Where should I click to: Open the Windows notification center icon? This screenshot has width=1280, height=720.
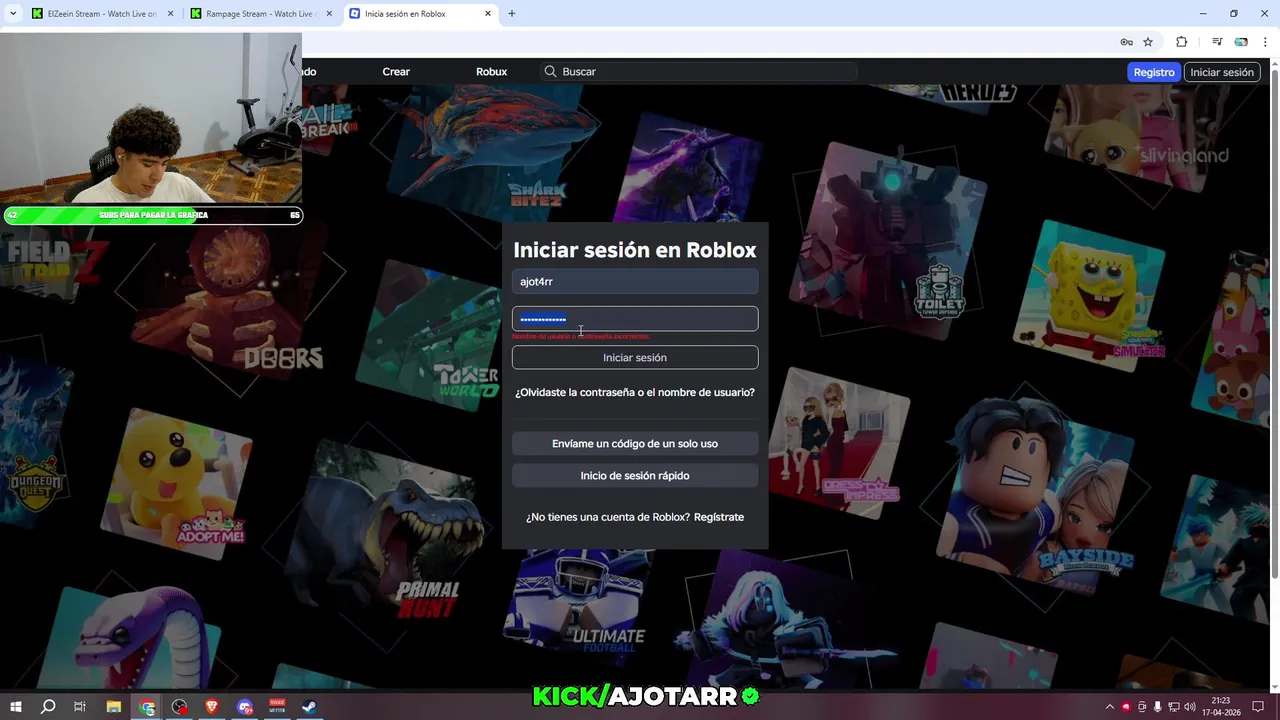point(1259,707)
